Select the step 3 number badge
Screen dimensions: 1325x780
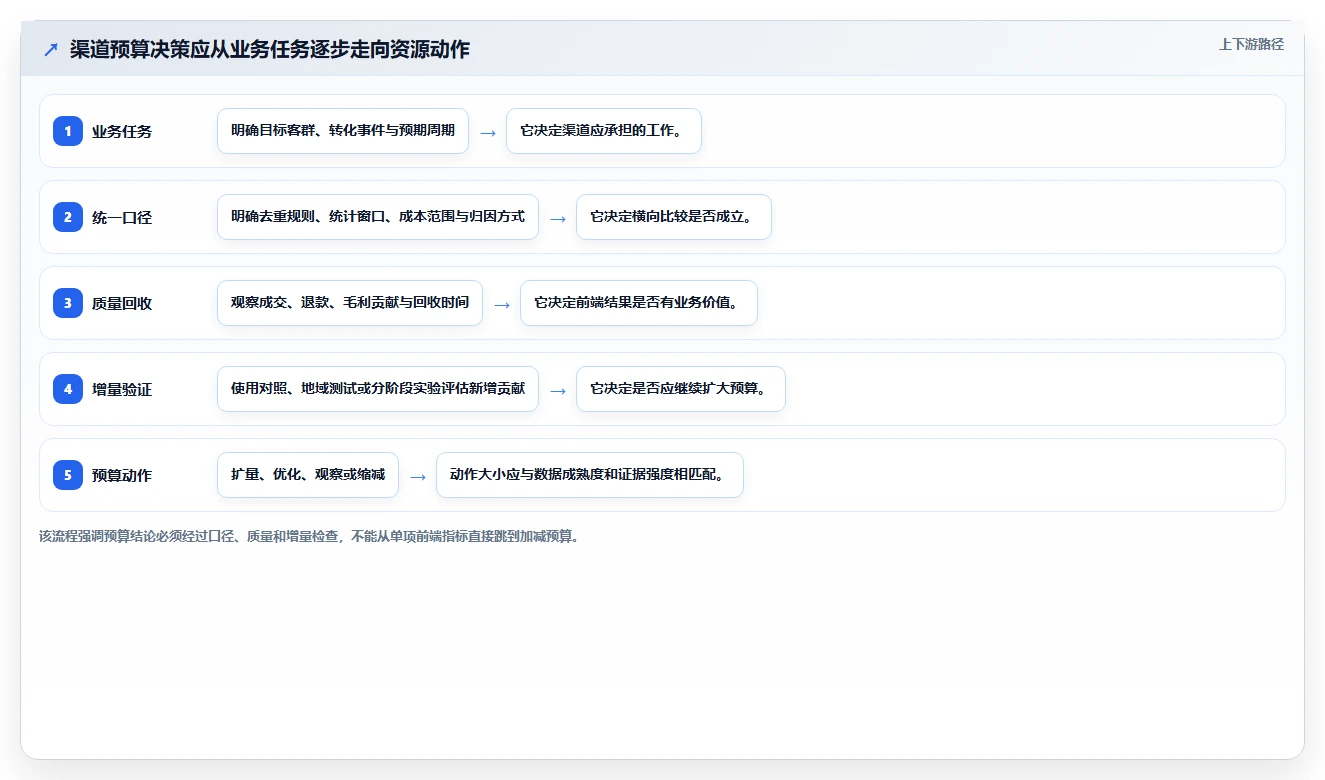(68, 303)
